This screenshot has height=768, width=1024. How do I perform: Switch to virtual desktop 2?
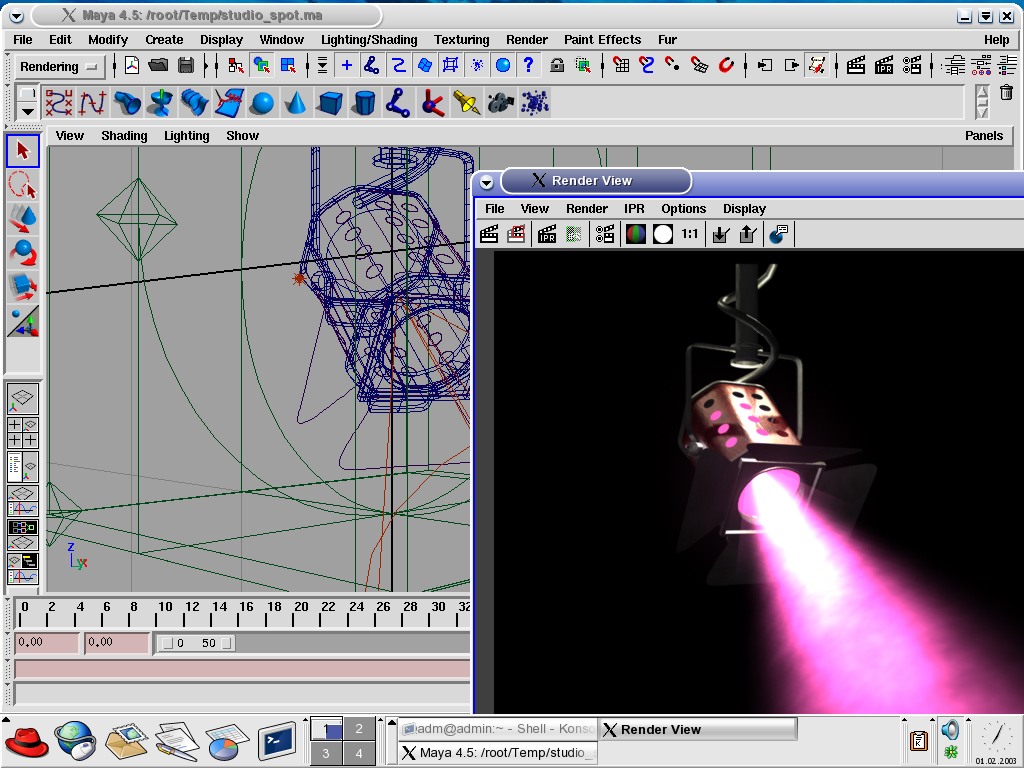[x=359, y=729]
